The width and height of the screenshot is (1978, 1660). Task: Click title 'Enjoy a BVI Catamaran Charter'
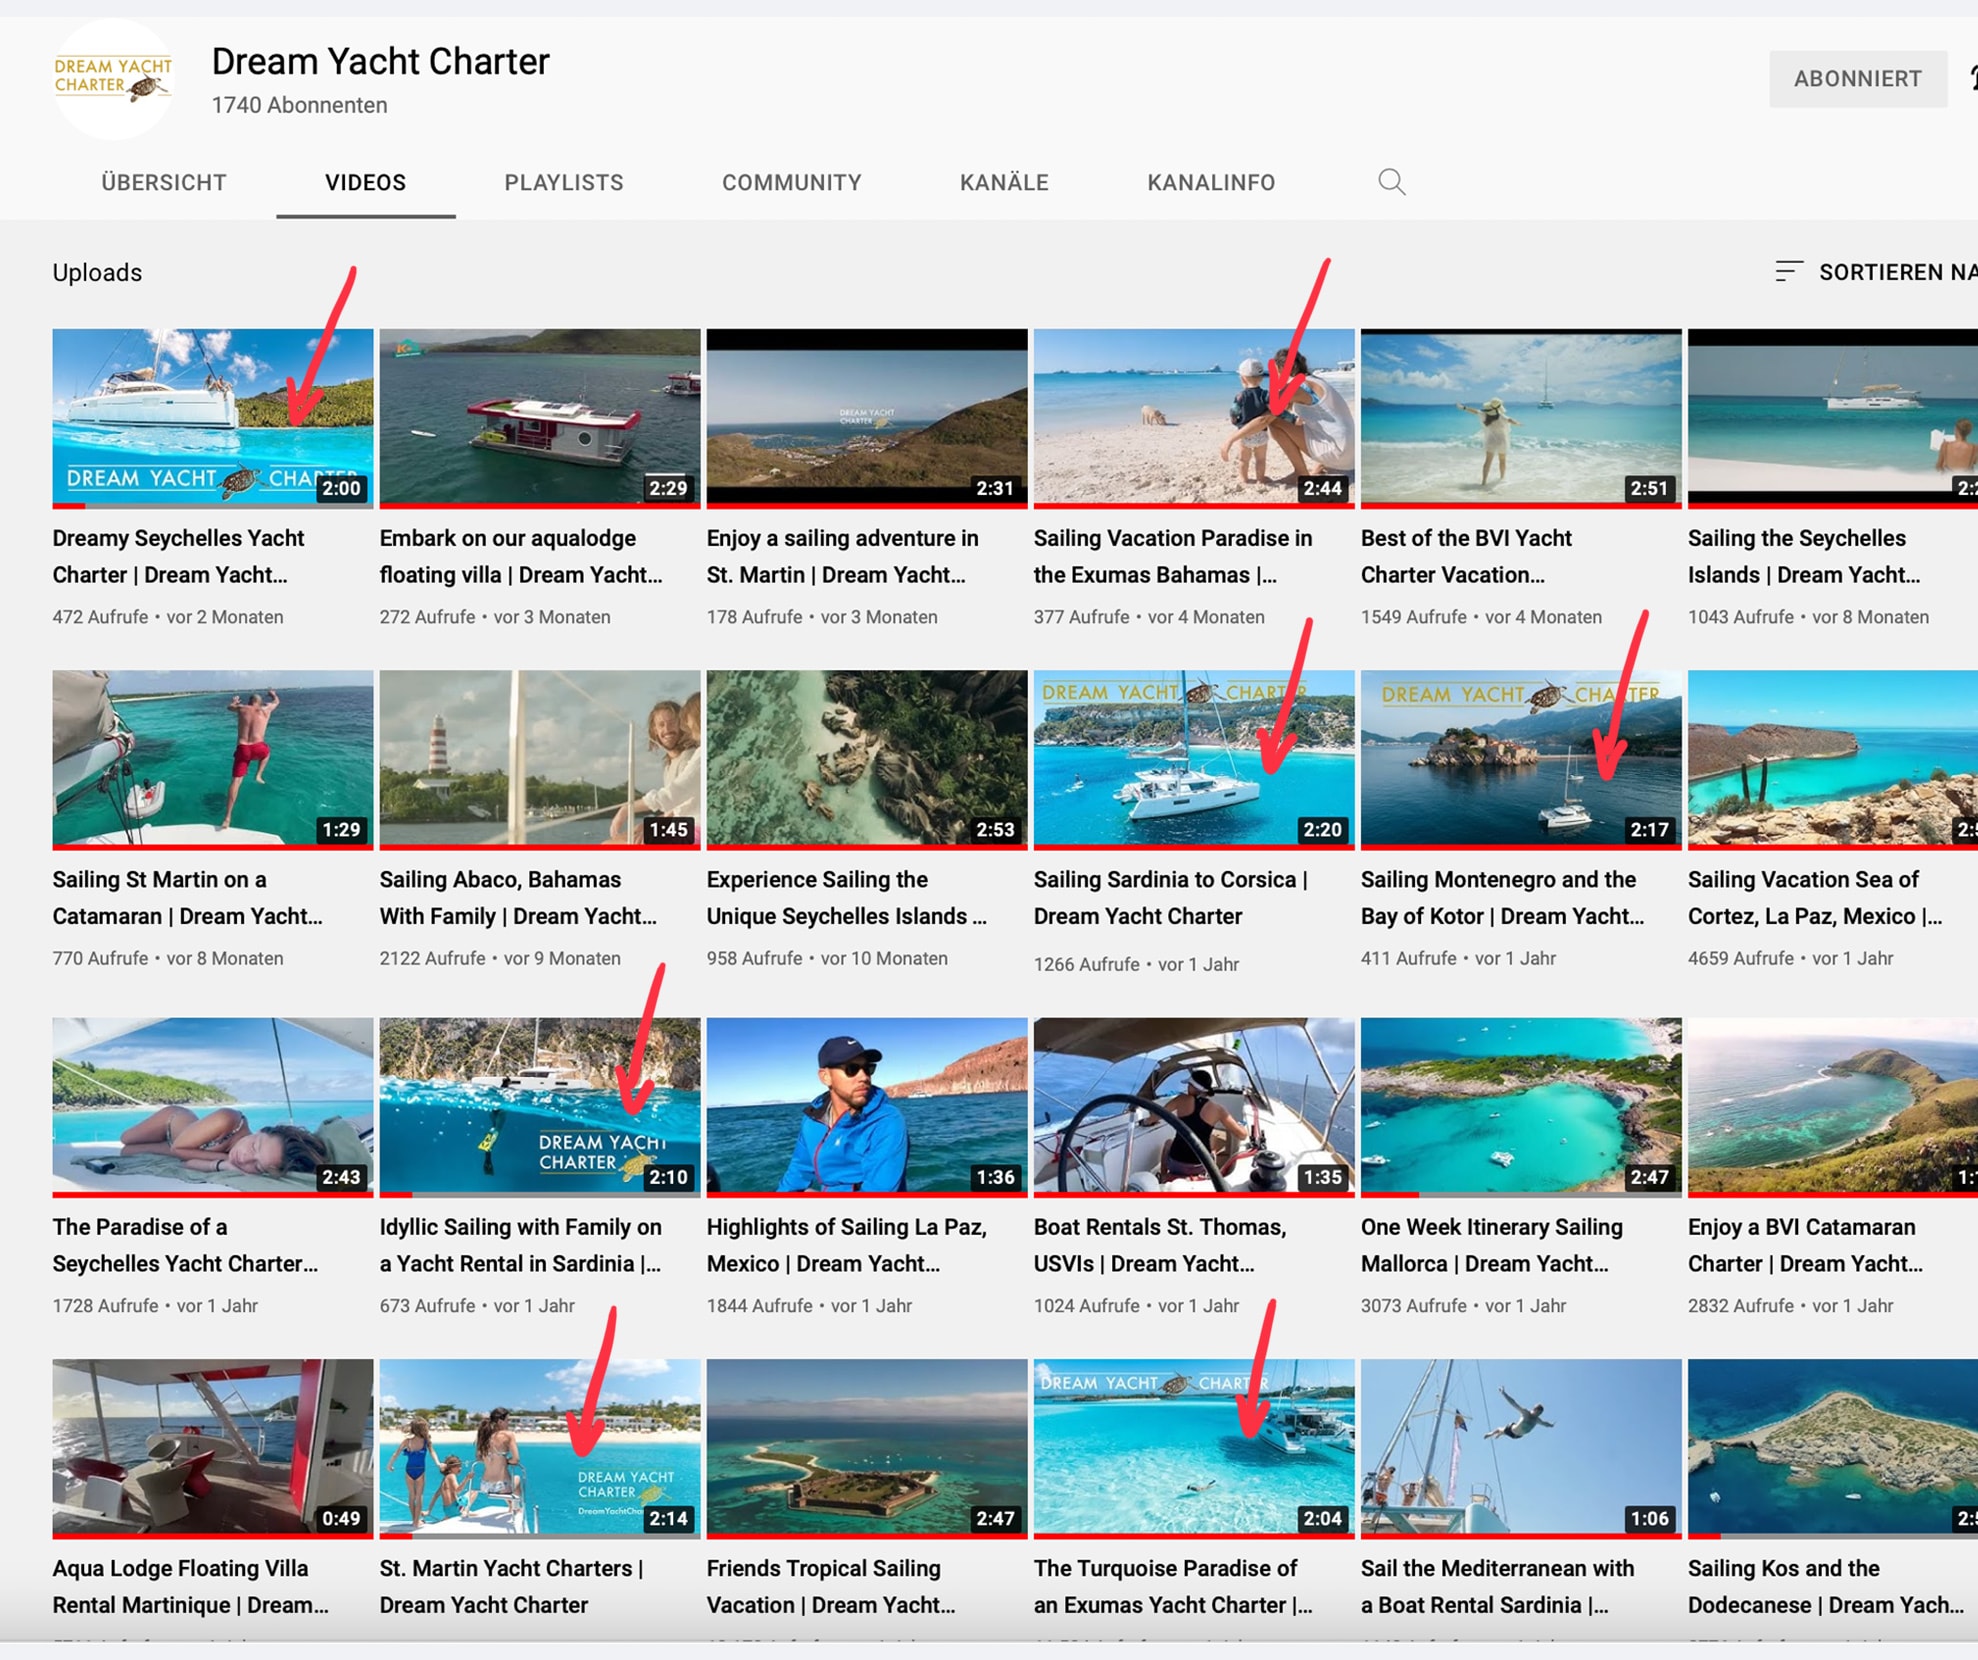(x=1805, y=1245)
